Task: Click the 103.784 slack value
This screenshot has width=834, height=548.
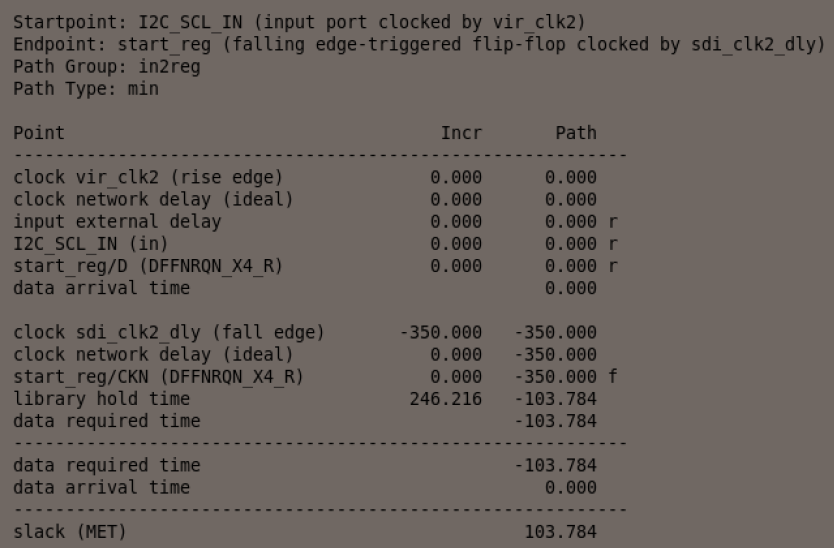Action: [560, 532]
